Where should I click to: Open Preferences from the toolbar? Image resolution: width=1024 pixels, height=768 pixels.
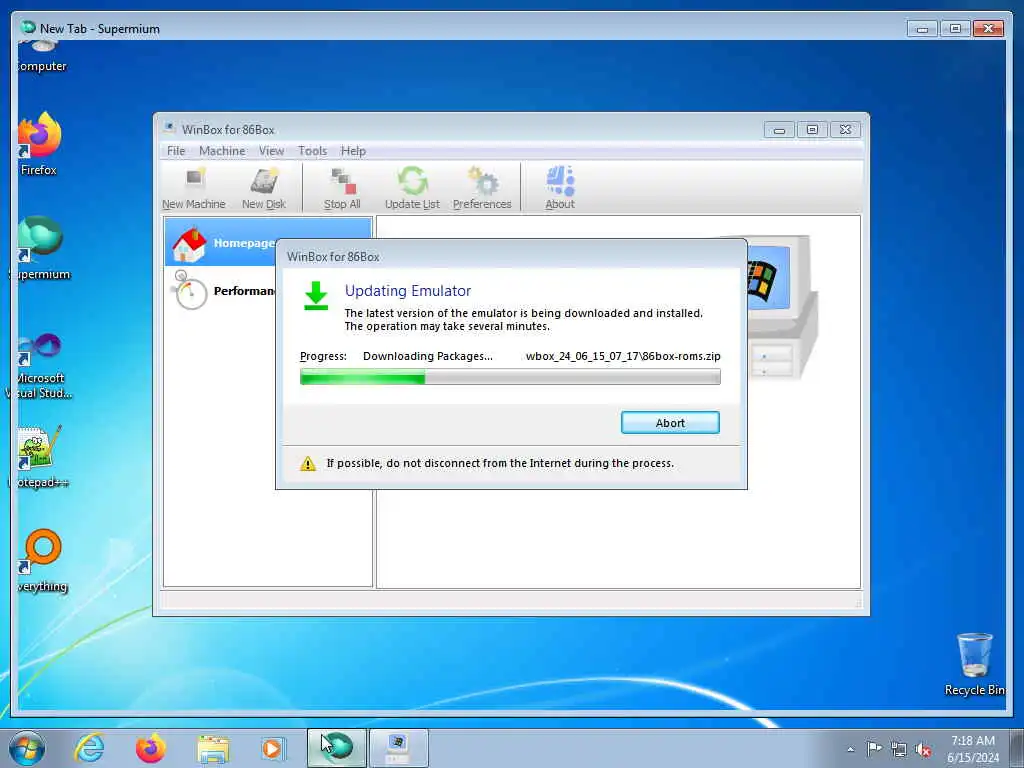pyautogui.click(x=482, y=188)
